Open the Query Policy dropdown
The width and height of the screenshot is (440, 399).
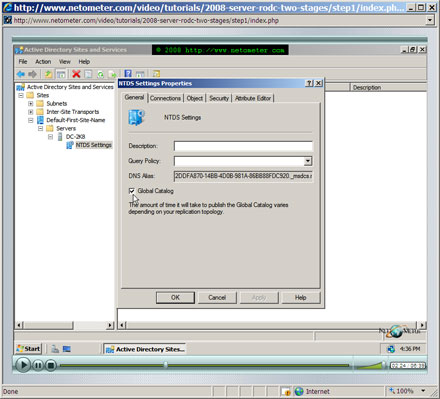point(308,161)
